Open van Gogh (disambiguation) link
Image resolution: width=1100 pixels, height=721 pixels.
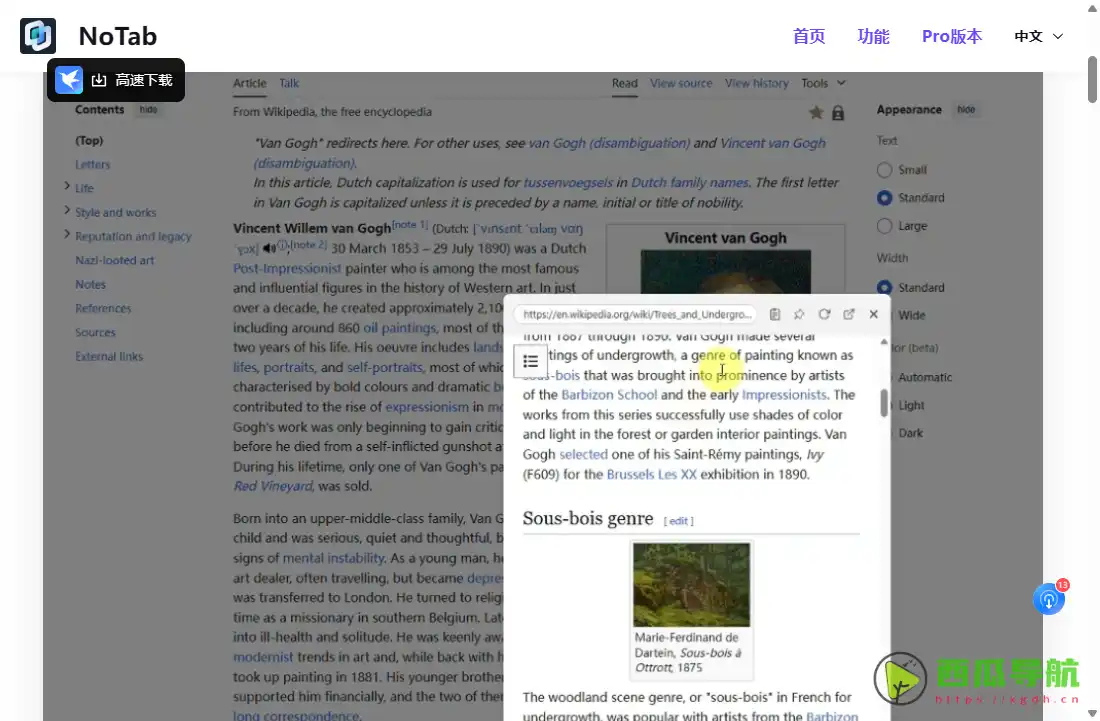[x=610, y=143]
